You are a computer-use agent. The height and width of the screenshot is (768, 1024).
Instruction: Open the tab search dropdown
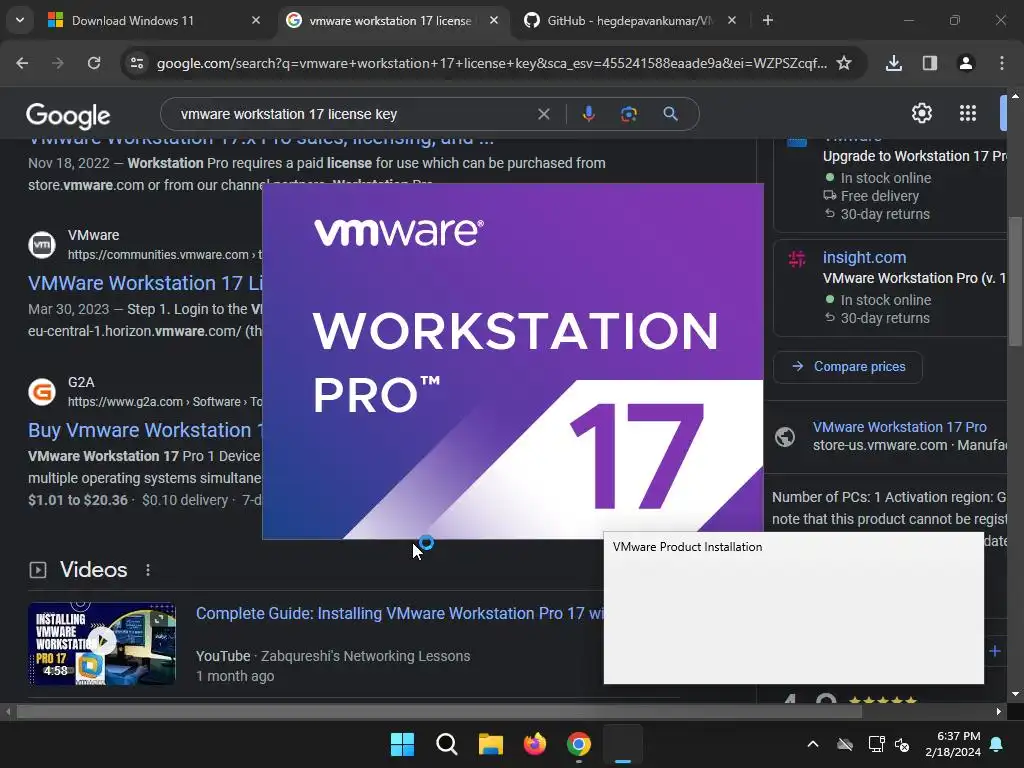[20, 20]
